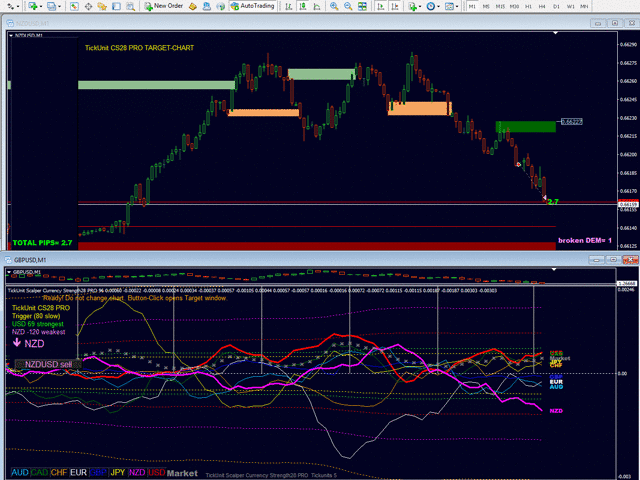640x480 pixels.
Task: Click the TOTAL PIPS= 2.7 label
Action: point(42,243)
